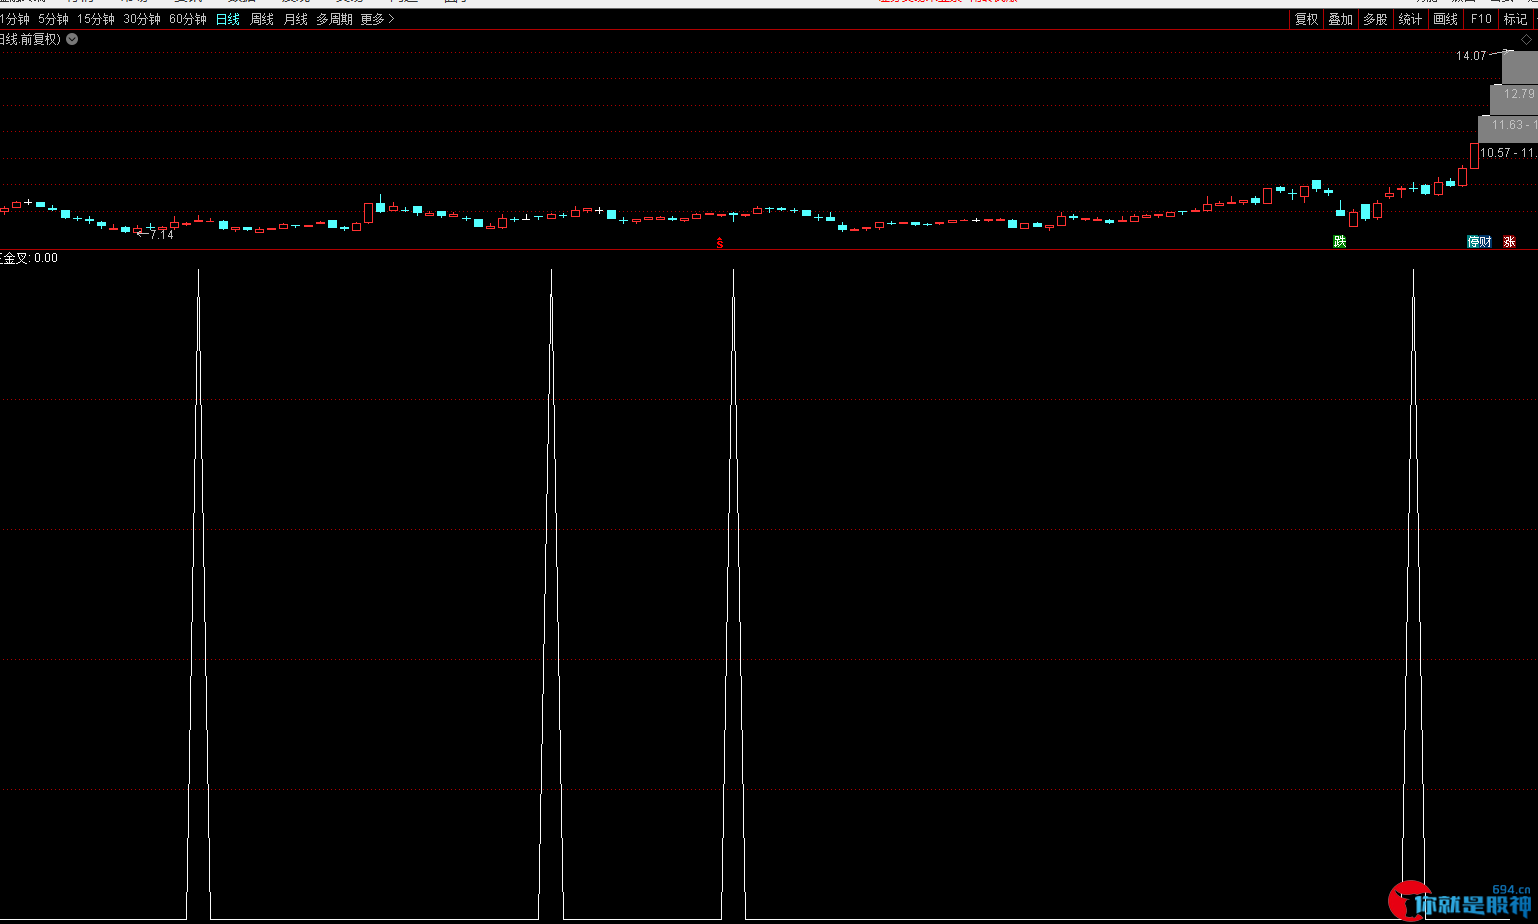This screenshot has height=924, width=1538.
Task: Open the 多周期 multi-period view
Action: click(335, 19)
